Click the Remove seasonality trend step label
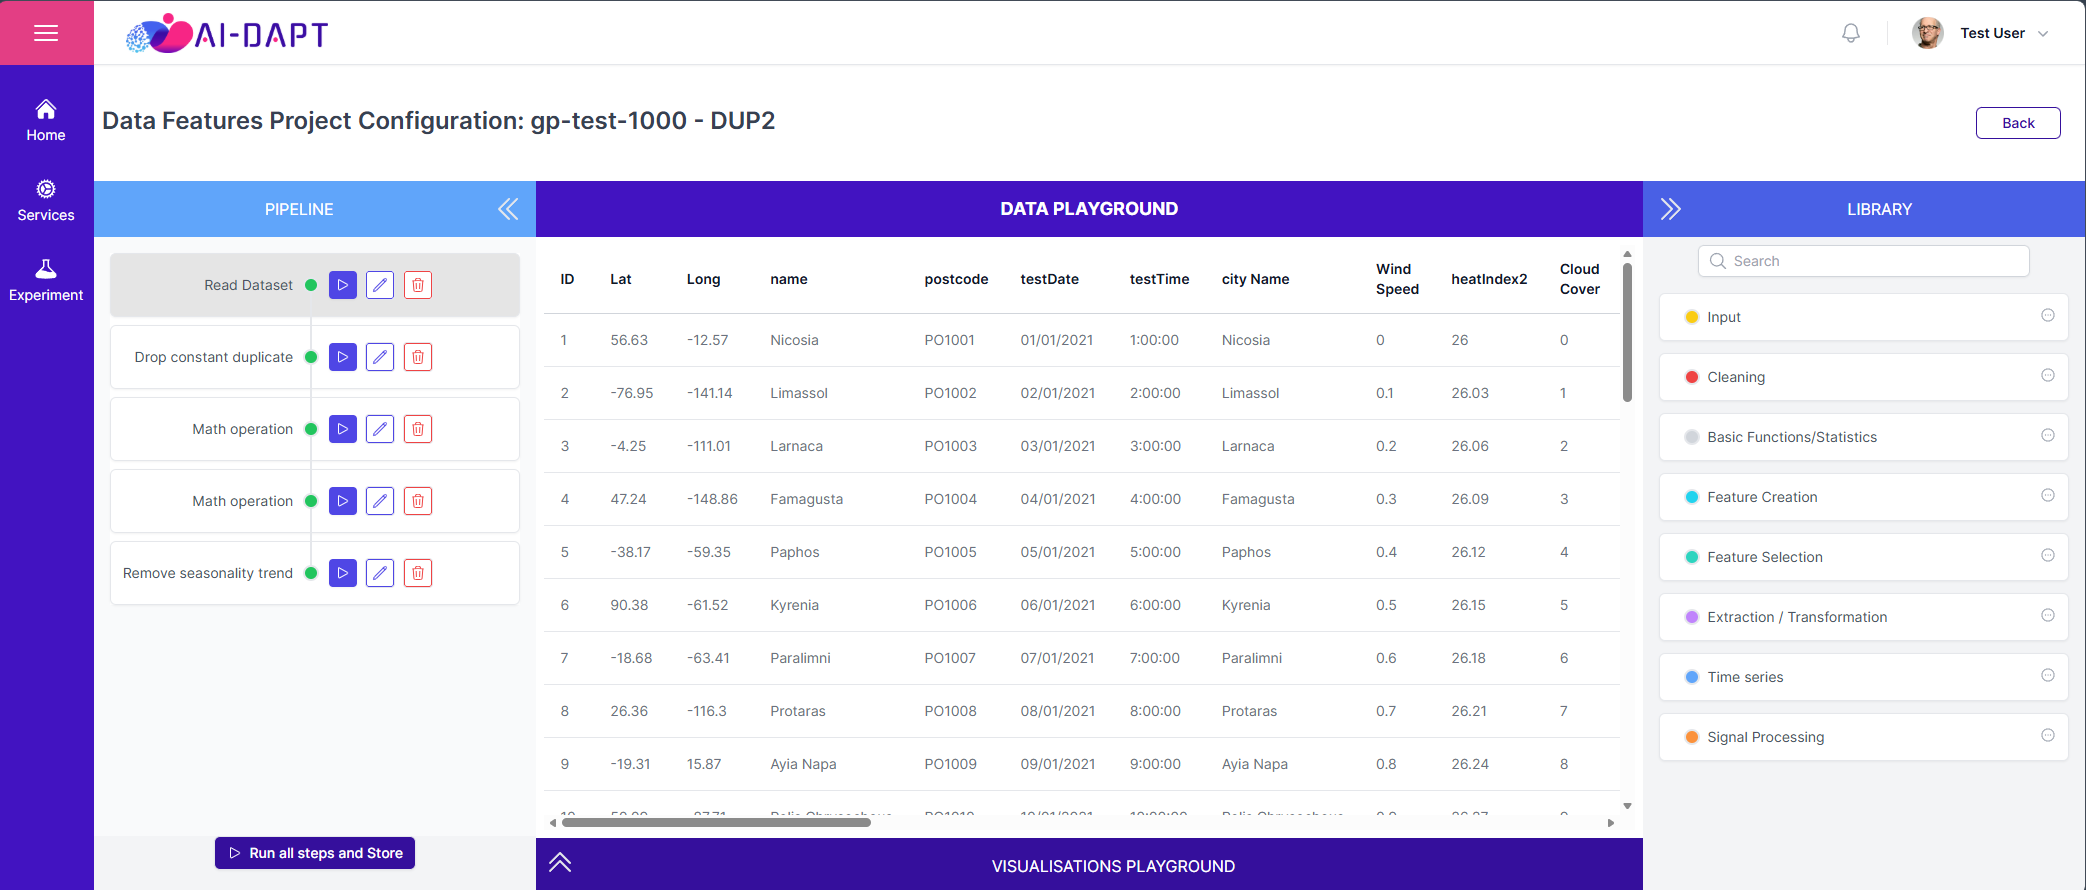The height and width of the screenshot is (890, 2086). (x=208, y=573)
